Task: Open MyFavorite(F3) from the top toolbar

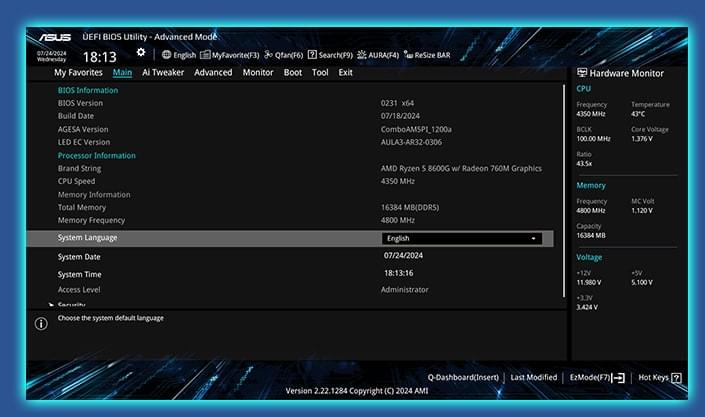Action: (230, 55)
